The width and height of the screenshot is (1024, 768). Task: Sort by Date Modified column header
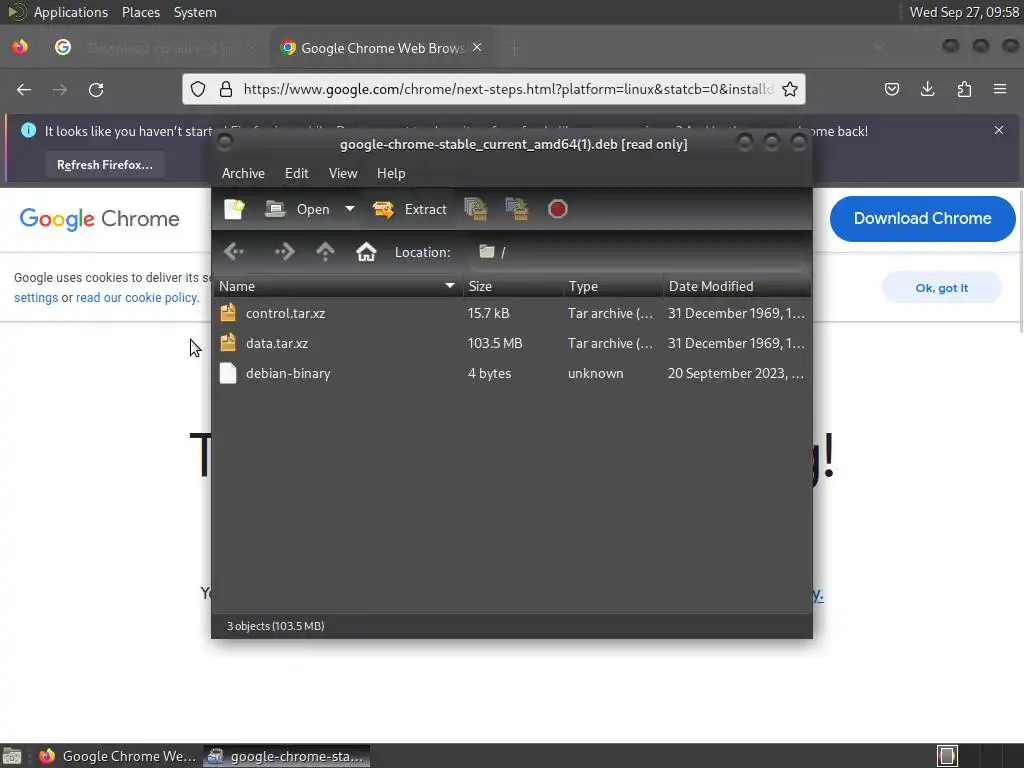pyautogui.click(x=737, y=286)
